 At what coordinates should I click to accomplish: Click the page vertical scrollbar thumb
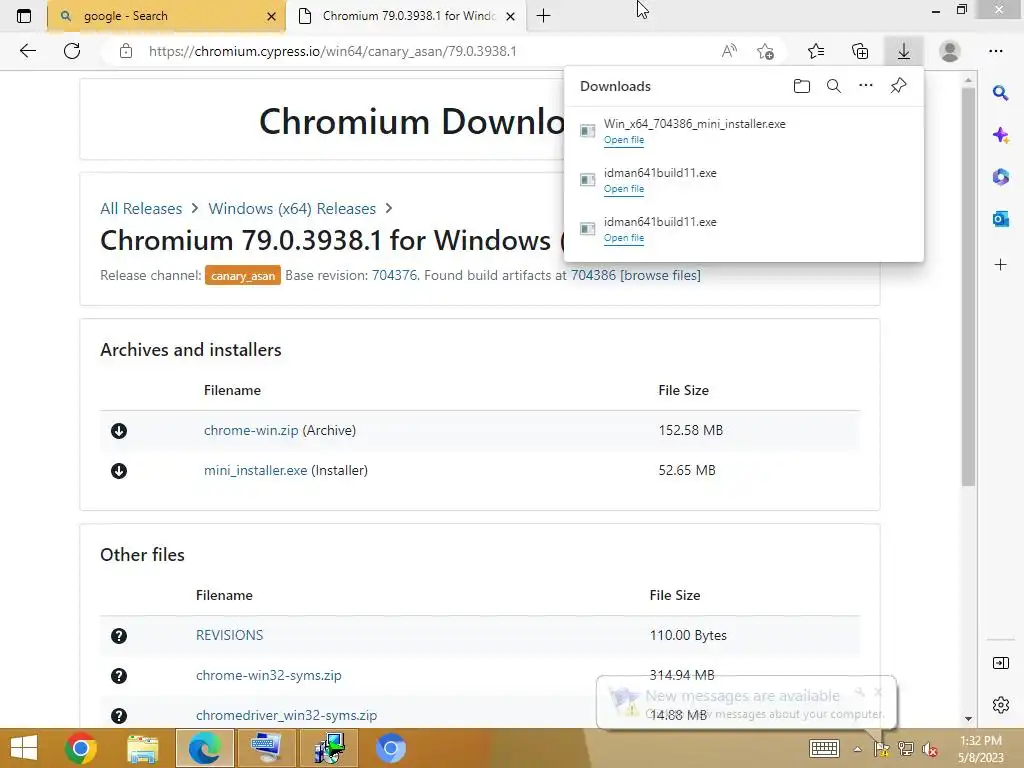[x=968, y=287]
